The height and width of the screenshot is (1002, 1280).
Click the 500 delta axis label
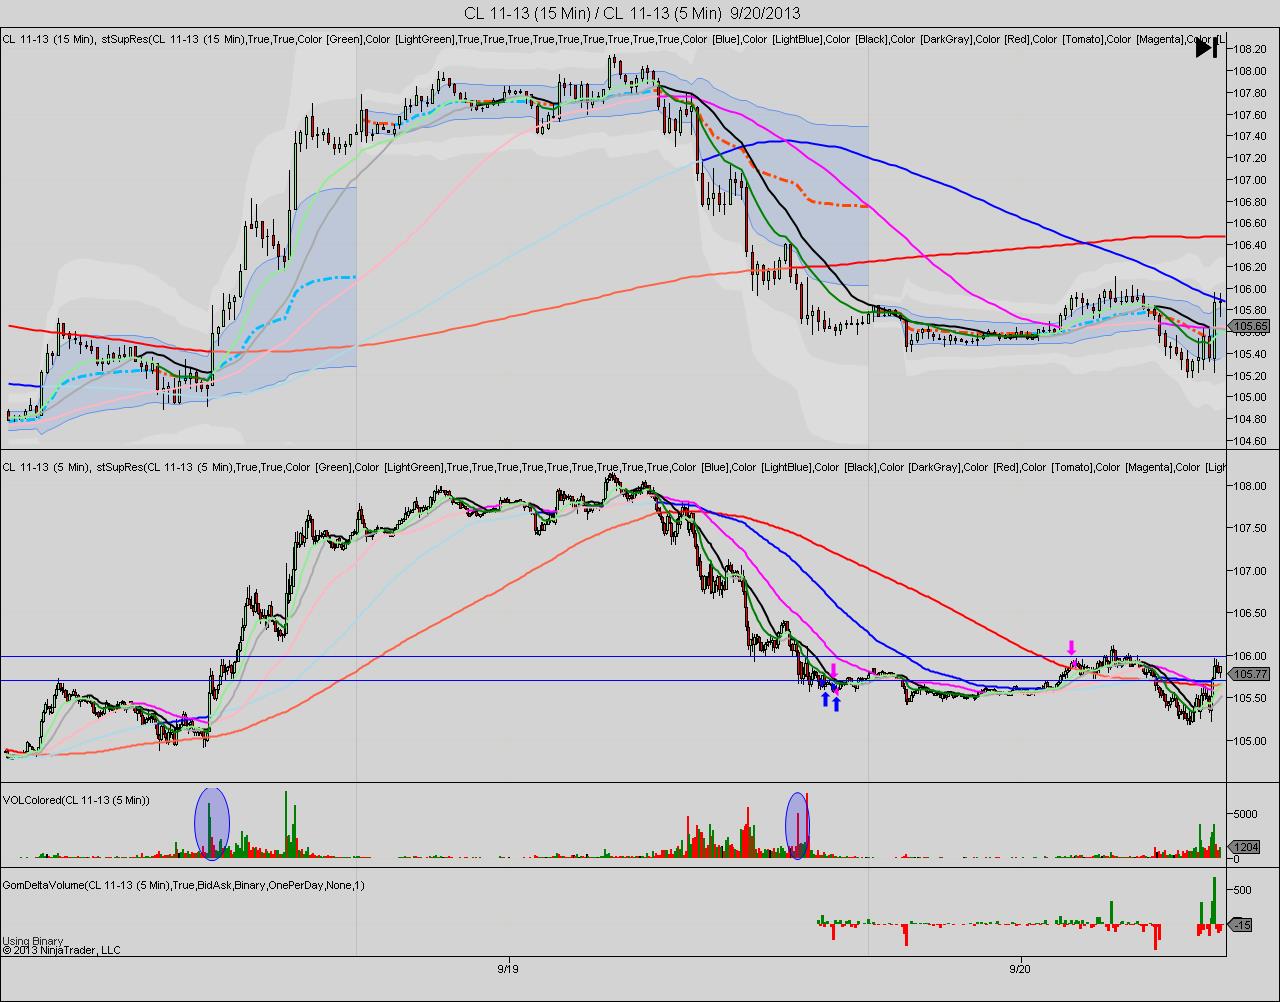[1243, 890]
